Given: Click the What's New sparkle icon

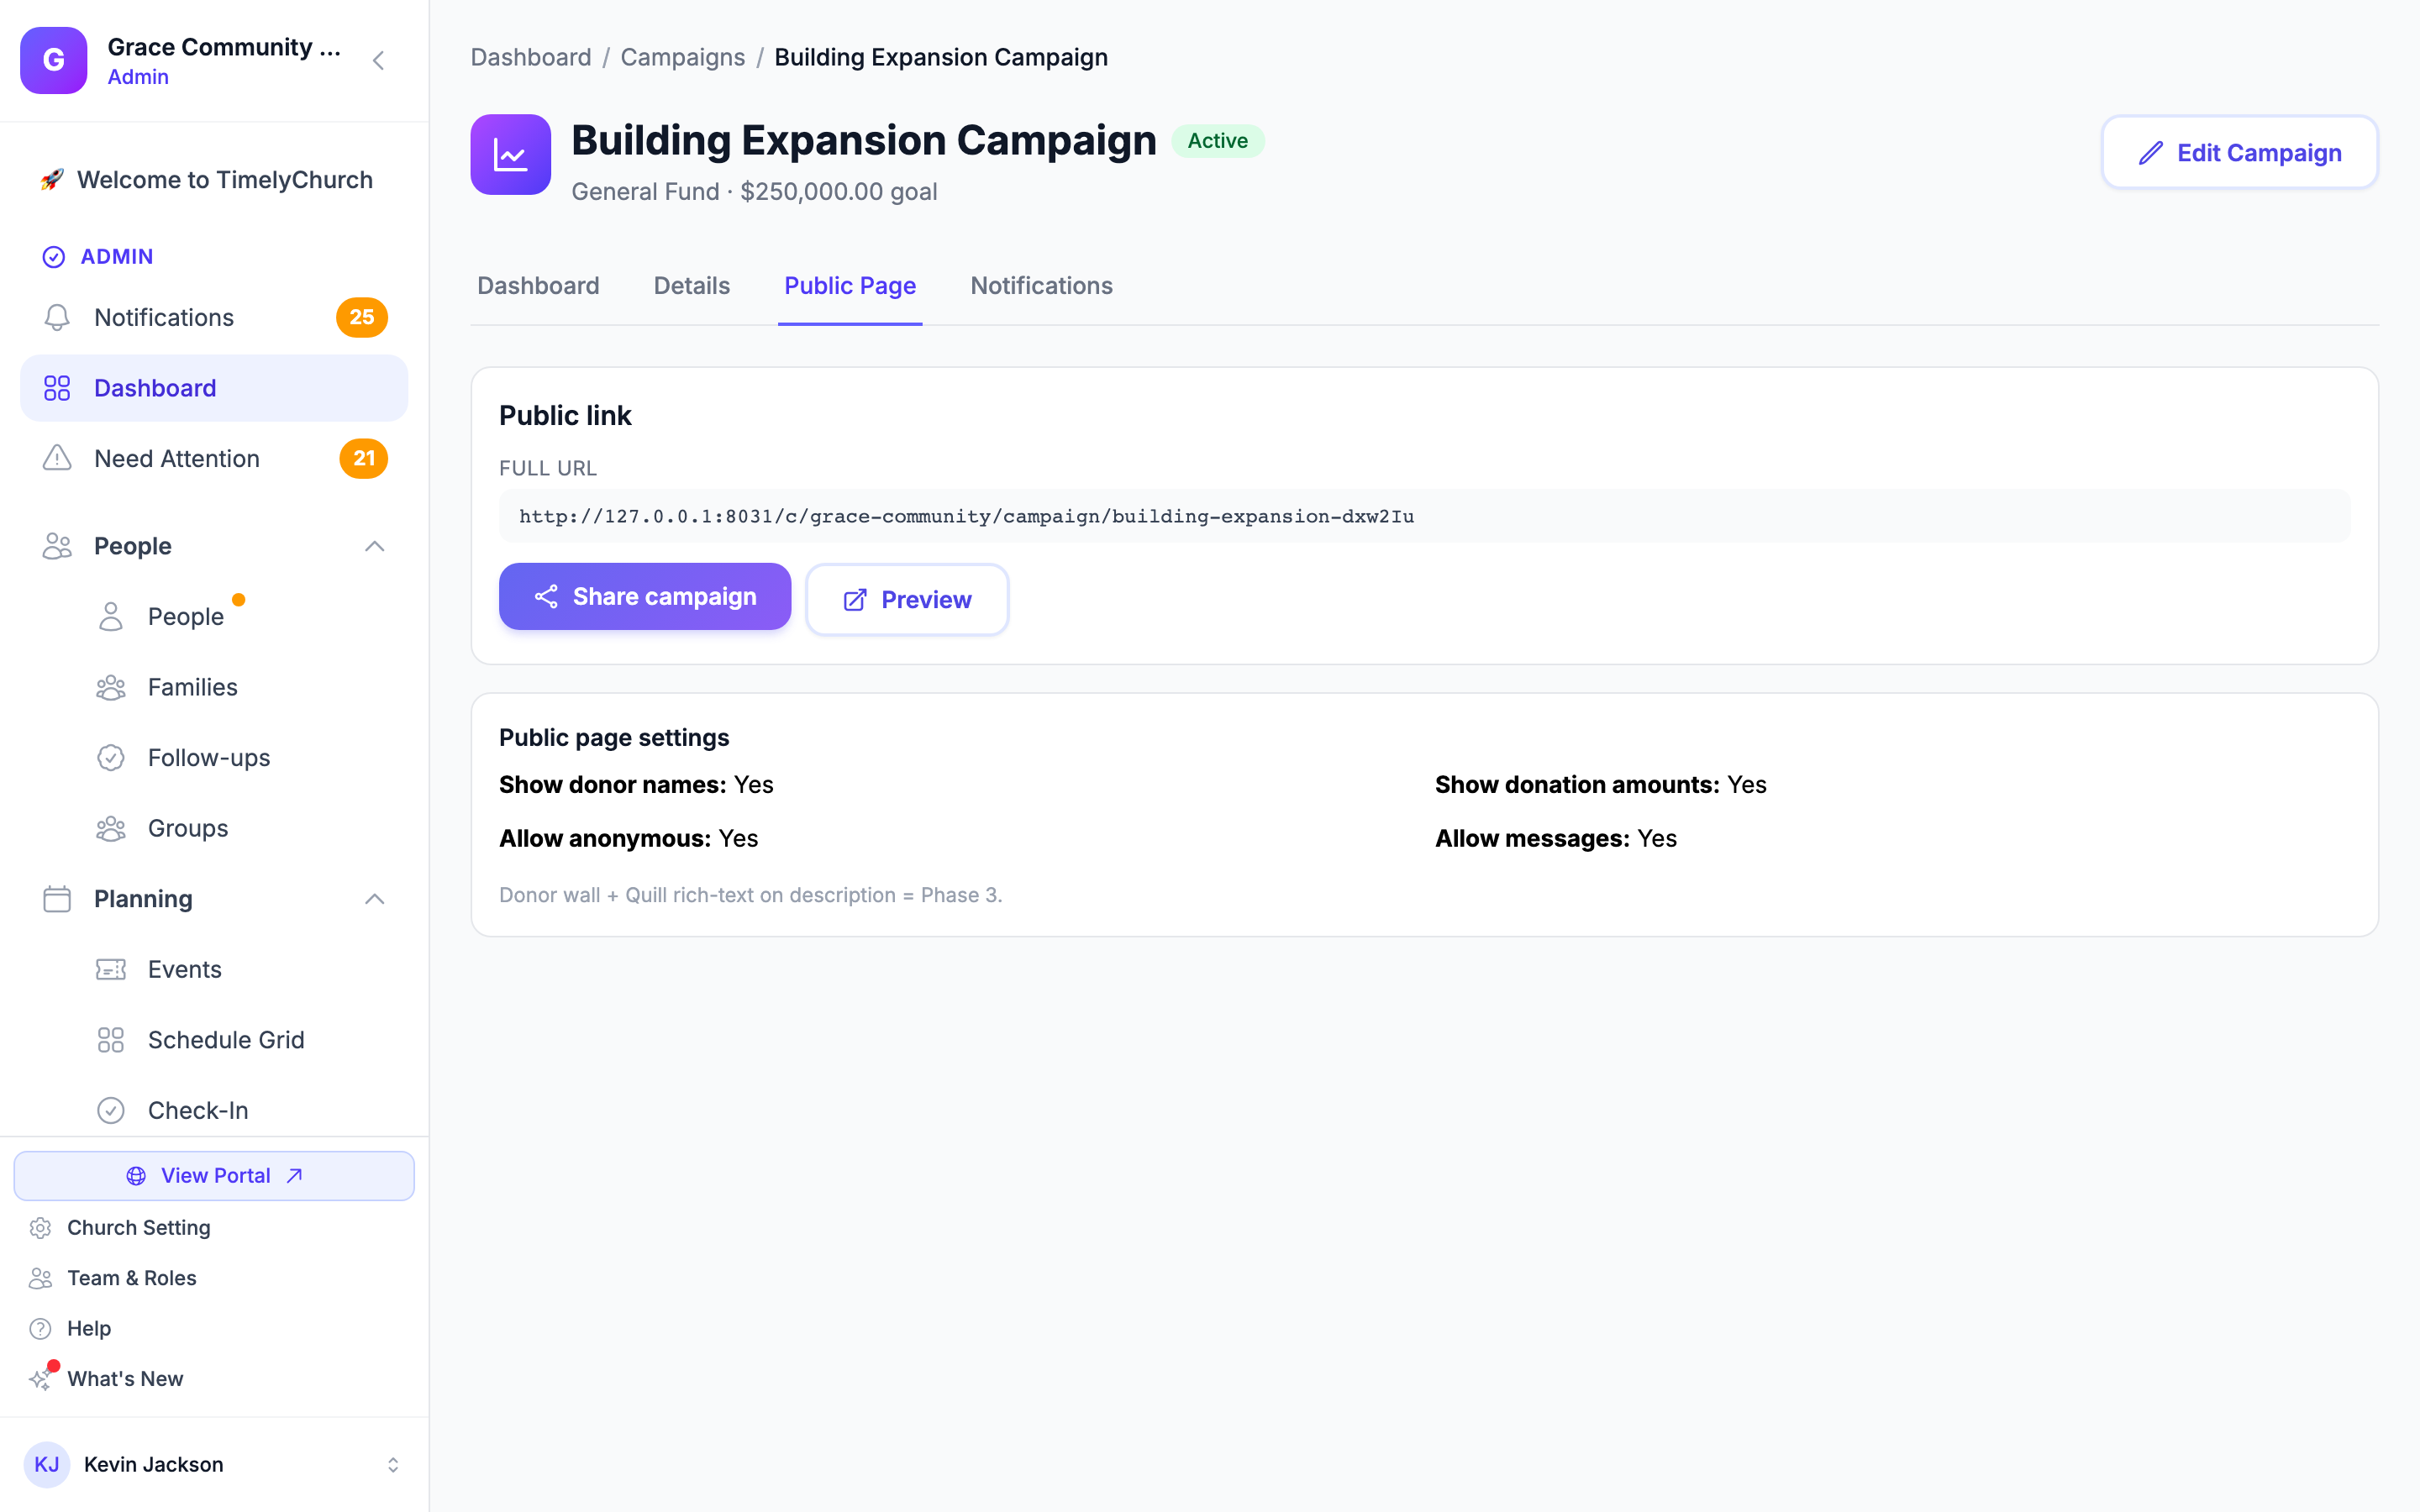Looking at the screenshot, I should pos(40,1379).
